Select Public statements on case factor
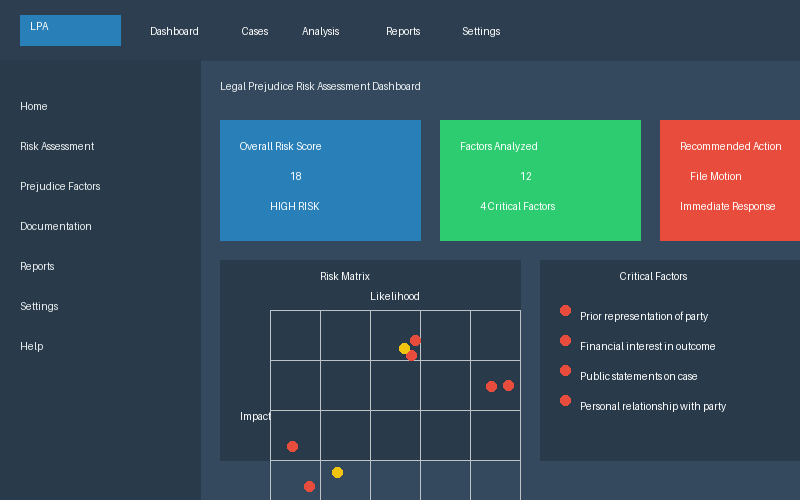This screenshot has height=500, width=800. (639, 377)
